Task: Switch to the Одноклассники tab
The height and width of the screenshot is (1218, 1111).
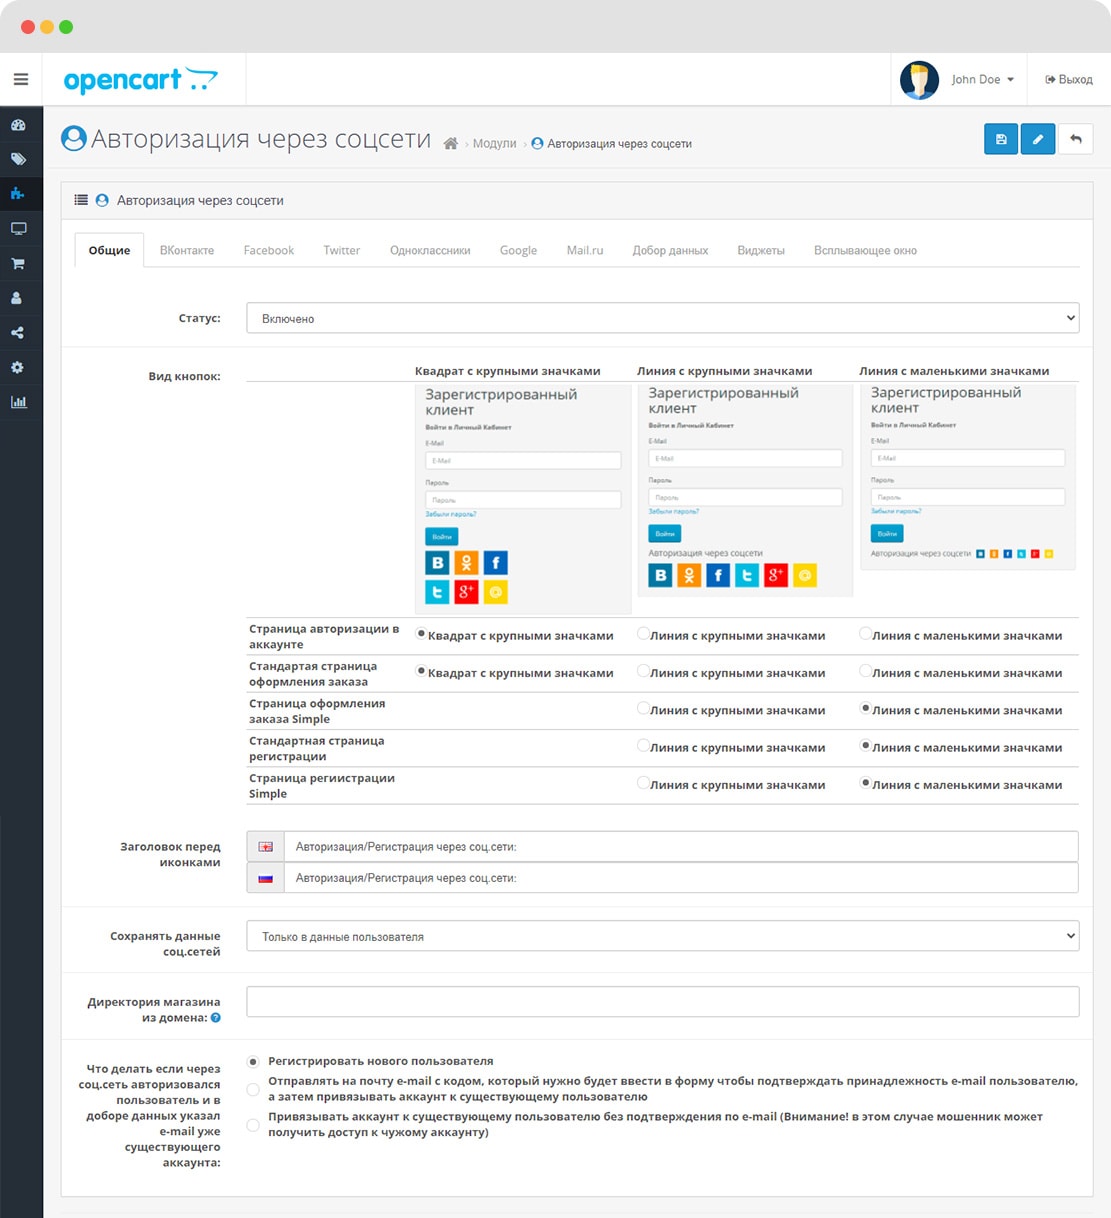Action: 430,250
